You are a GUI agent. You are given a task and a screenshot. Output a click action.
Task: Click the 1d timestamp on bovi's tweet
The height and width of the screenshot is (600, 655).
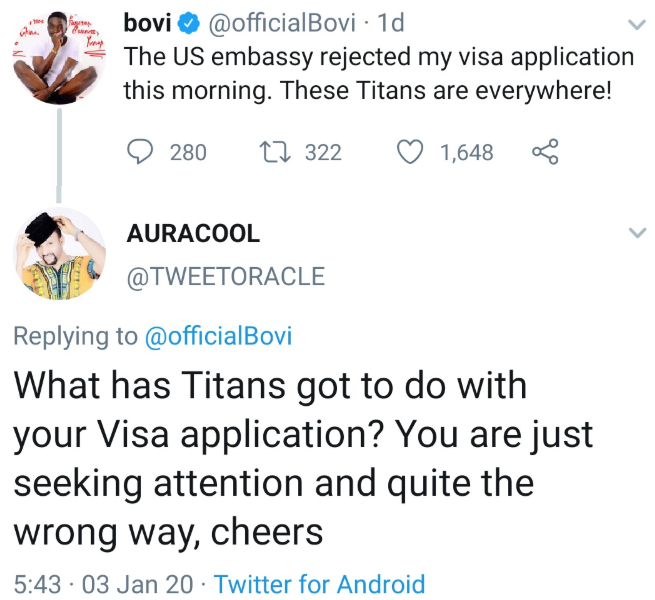click(x=385, y=22)
